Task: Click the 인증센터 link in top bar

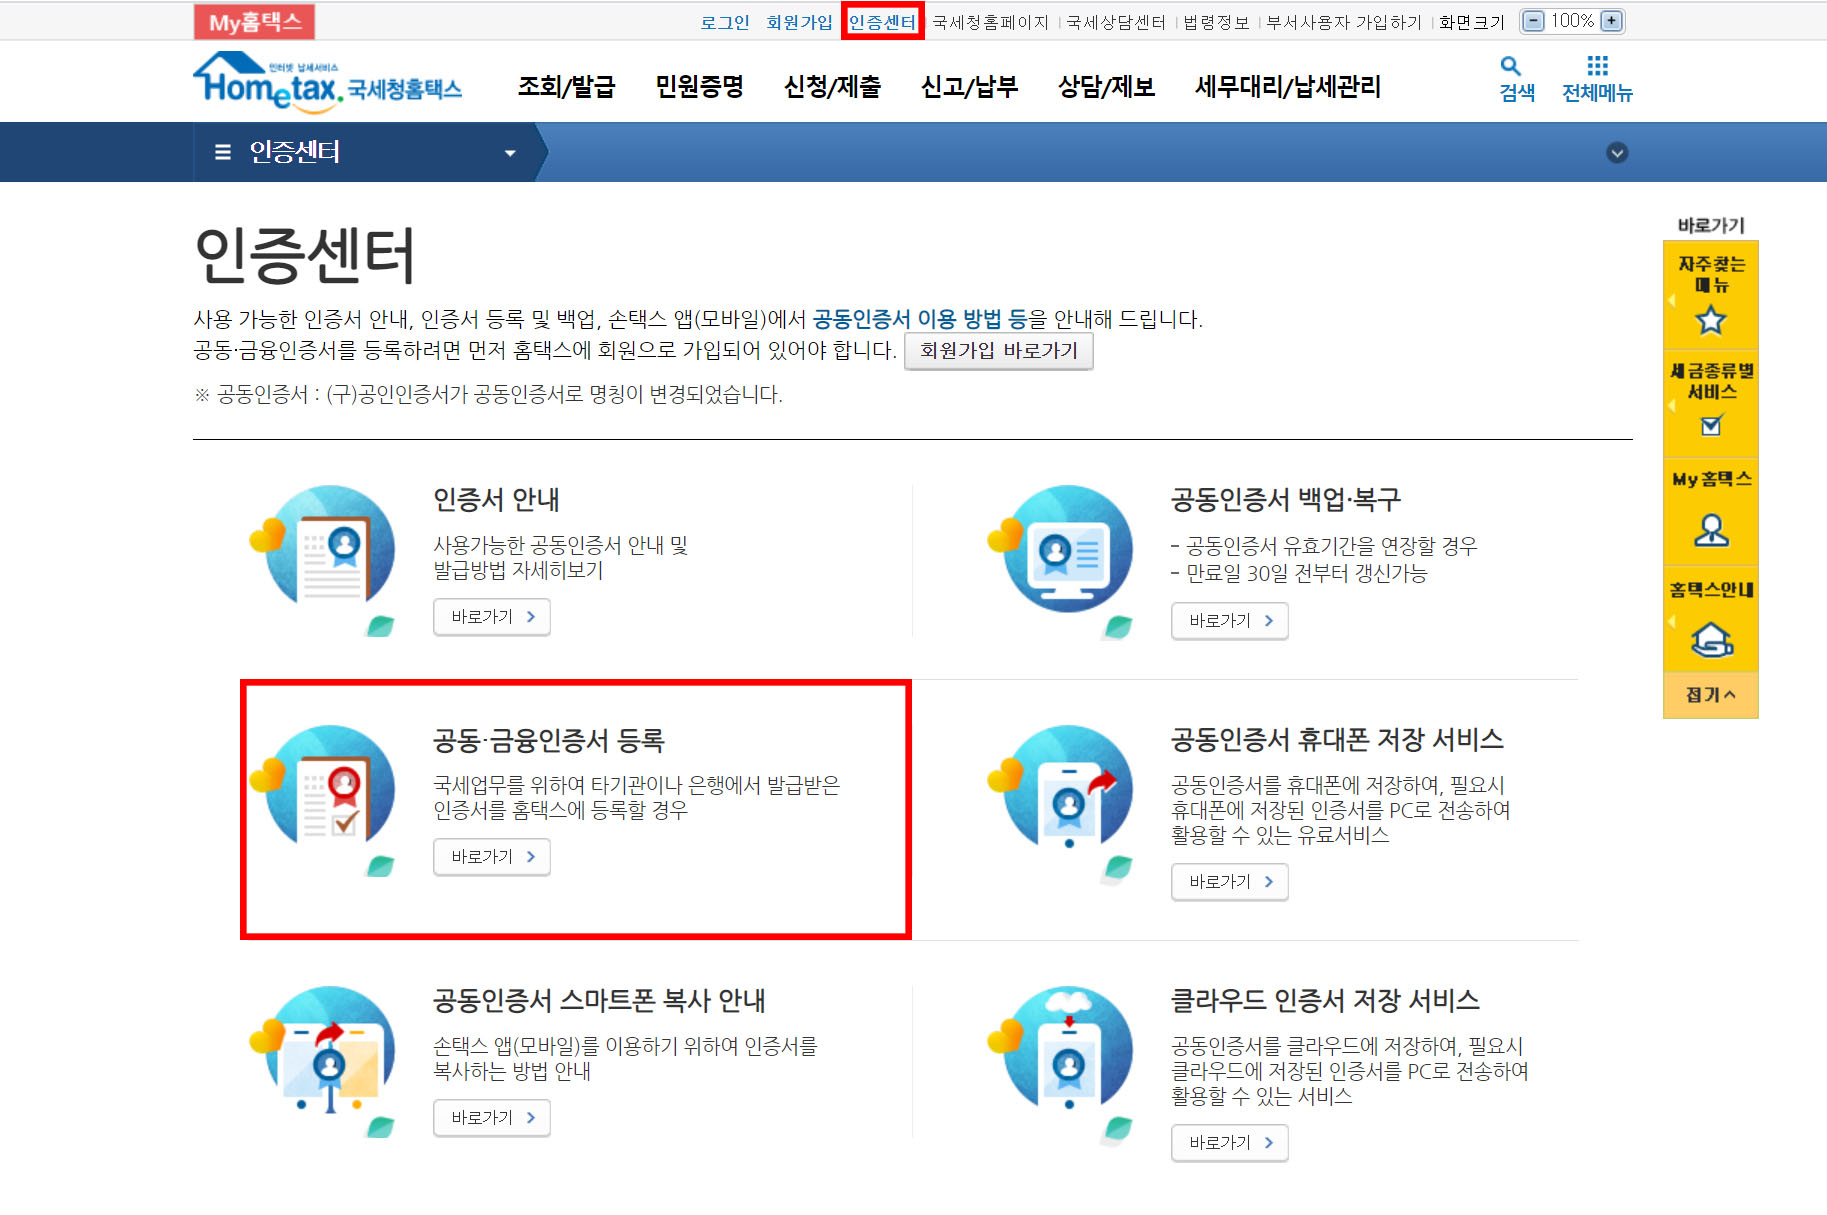Action: 882,22
